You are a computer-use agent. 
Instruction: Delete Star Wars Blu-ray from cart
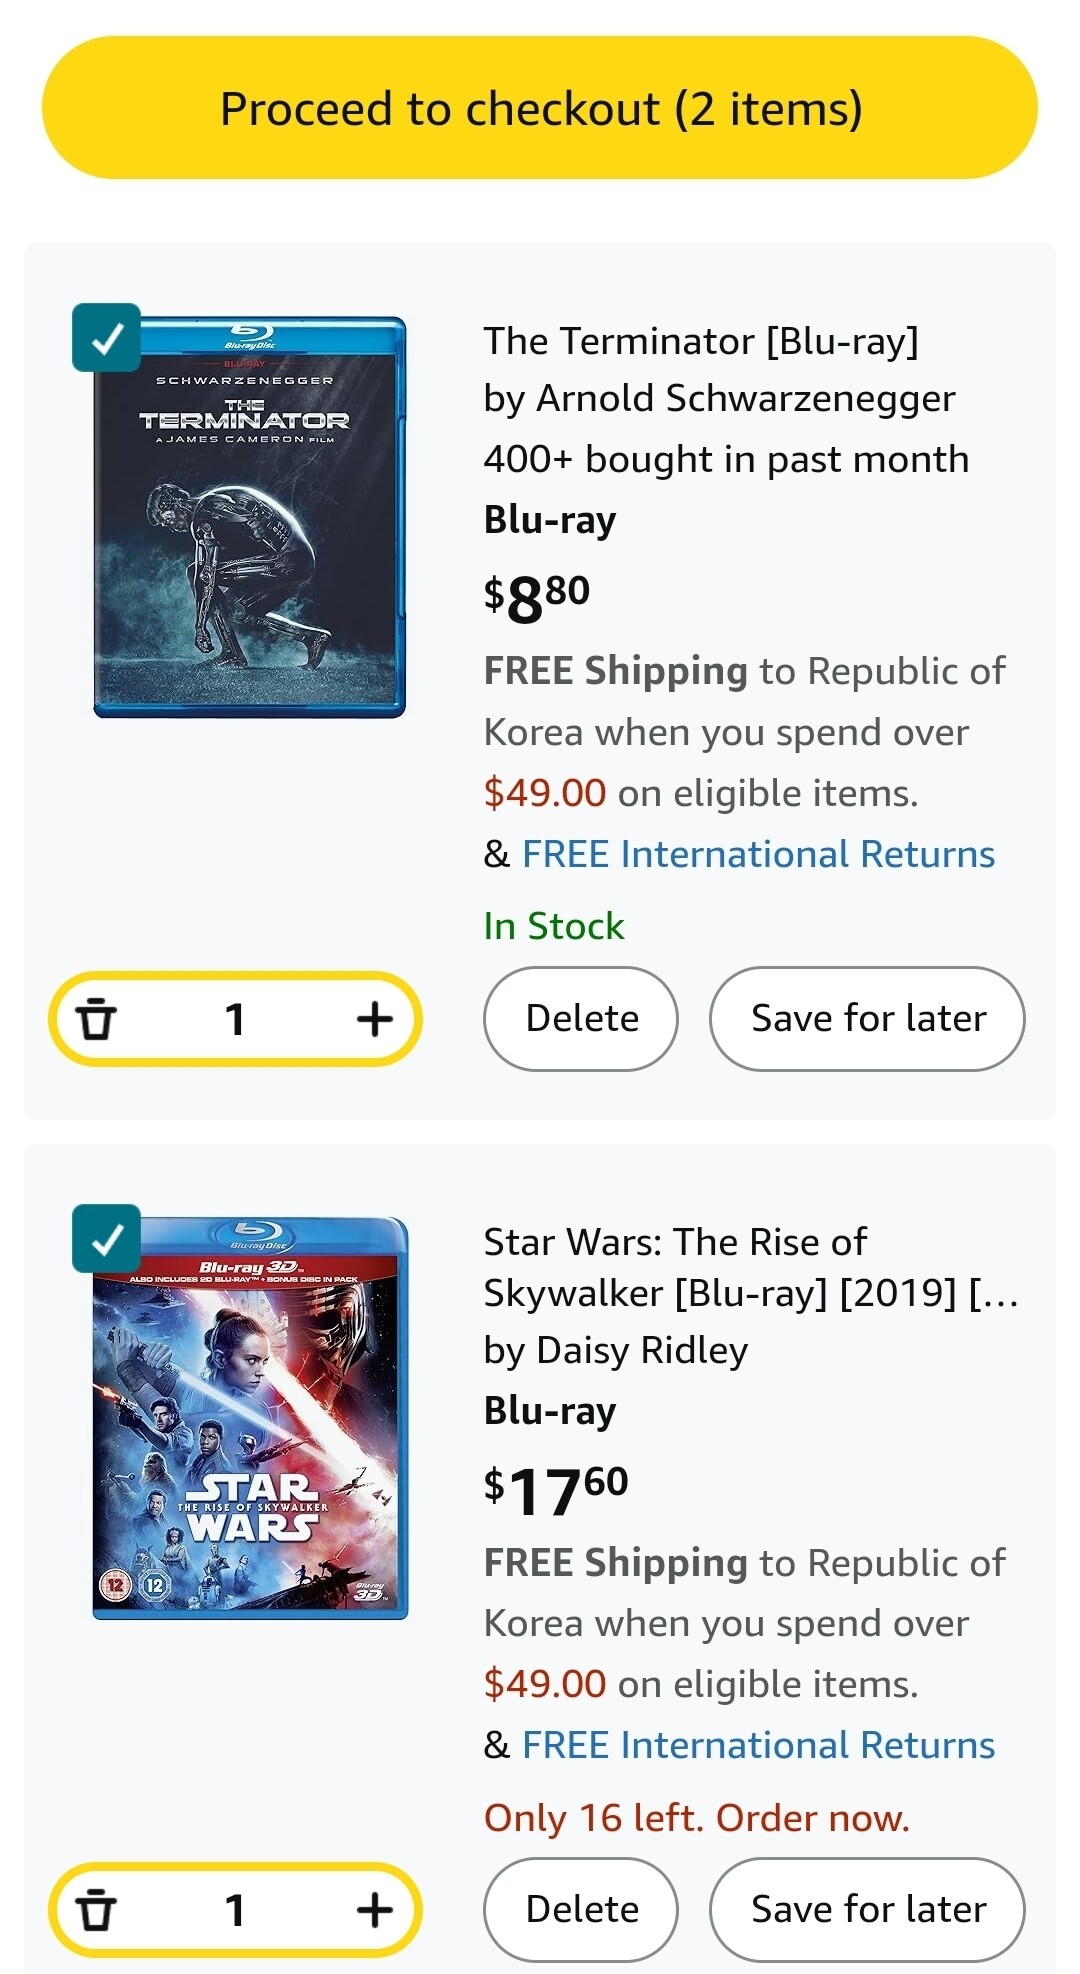(x=581, y=1909)
